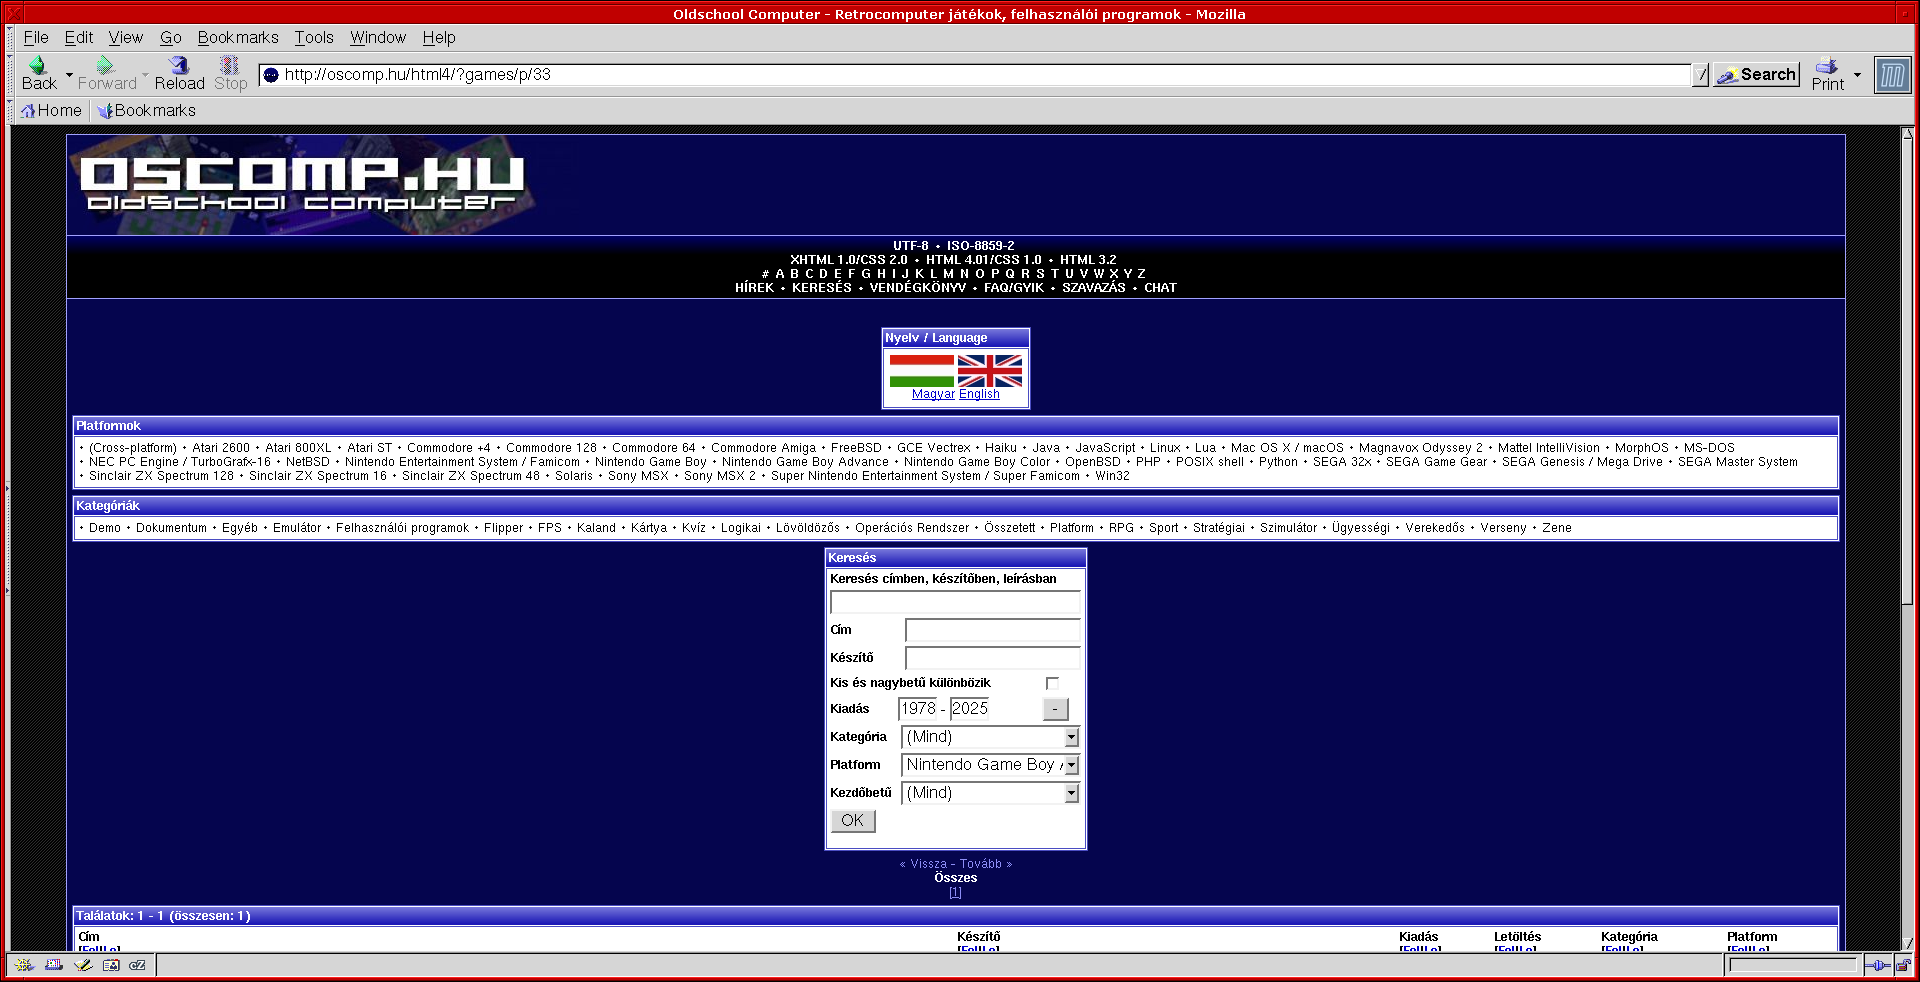Select the Hungarian flag image
The image size is (1920, 982).
coord(921,371)
